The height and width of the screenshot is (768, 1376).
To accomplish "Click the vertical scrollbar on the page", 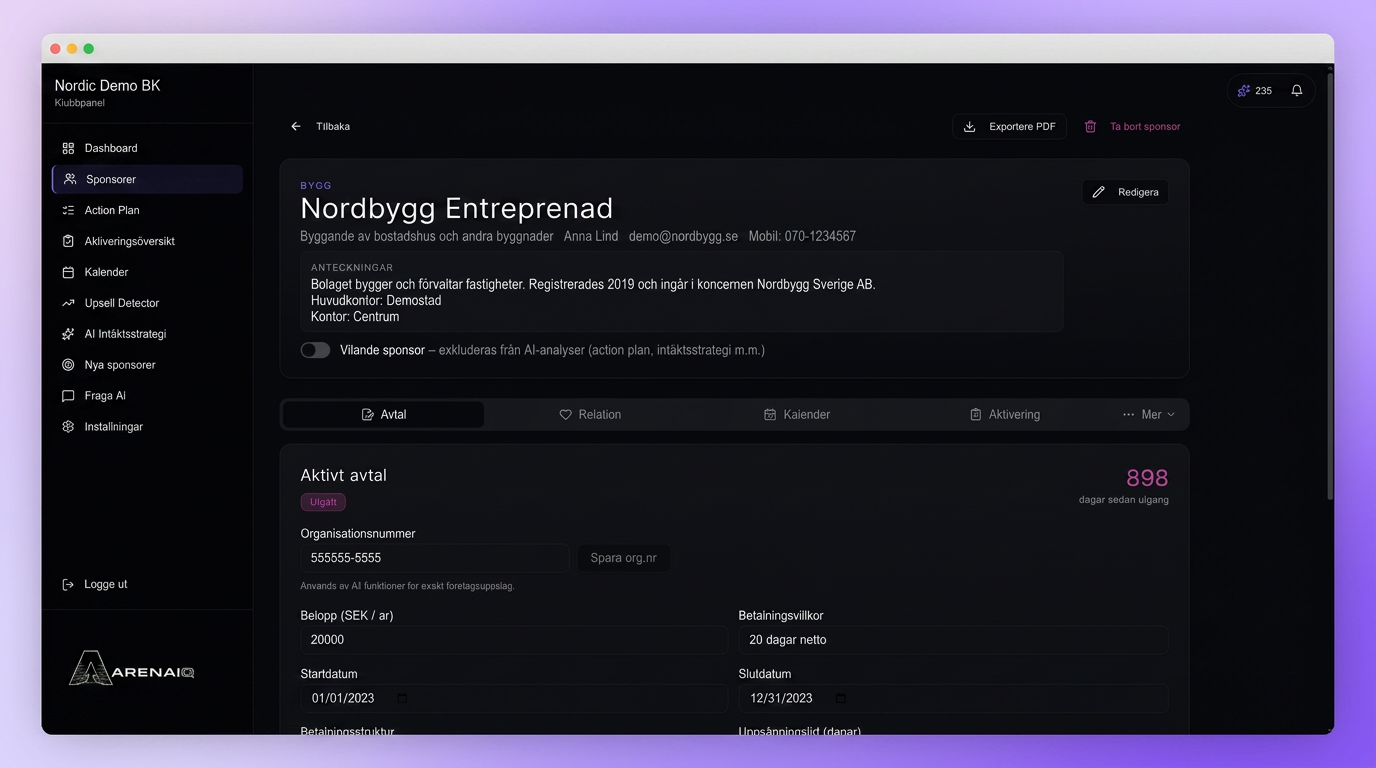I will click(1329, 285).
